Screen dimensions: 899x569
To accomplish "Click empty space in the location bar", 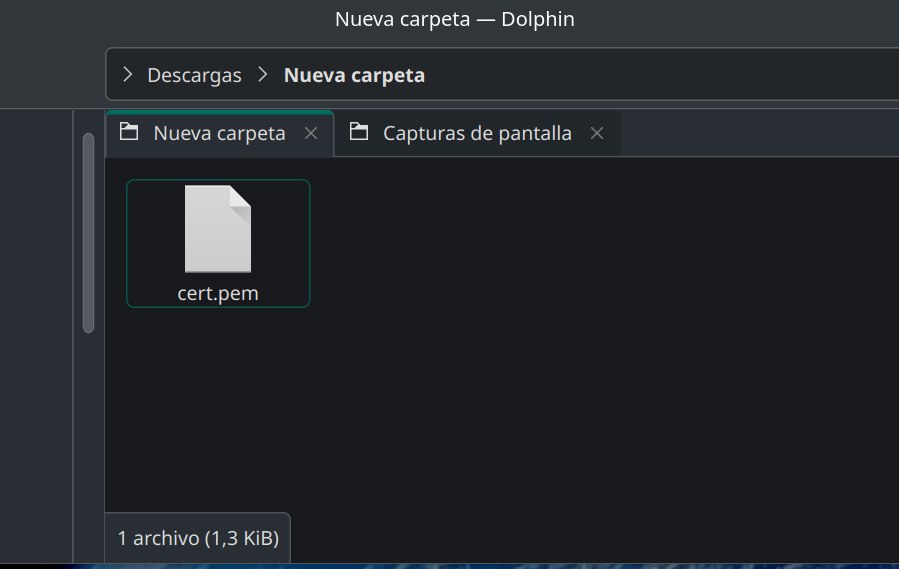I will (650, 75).
